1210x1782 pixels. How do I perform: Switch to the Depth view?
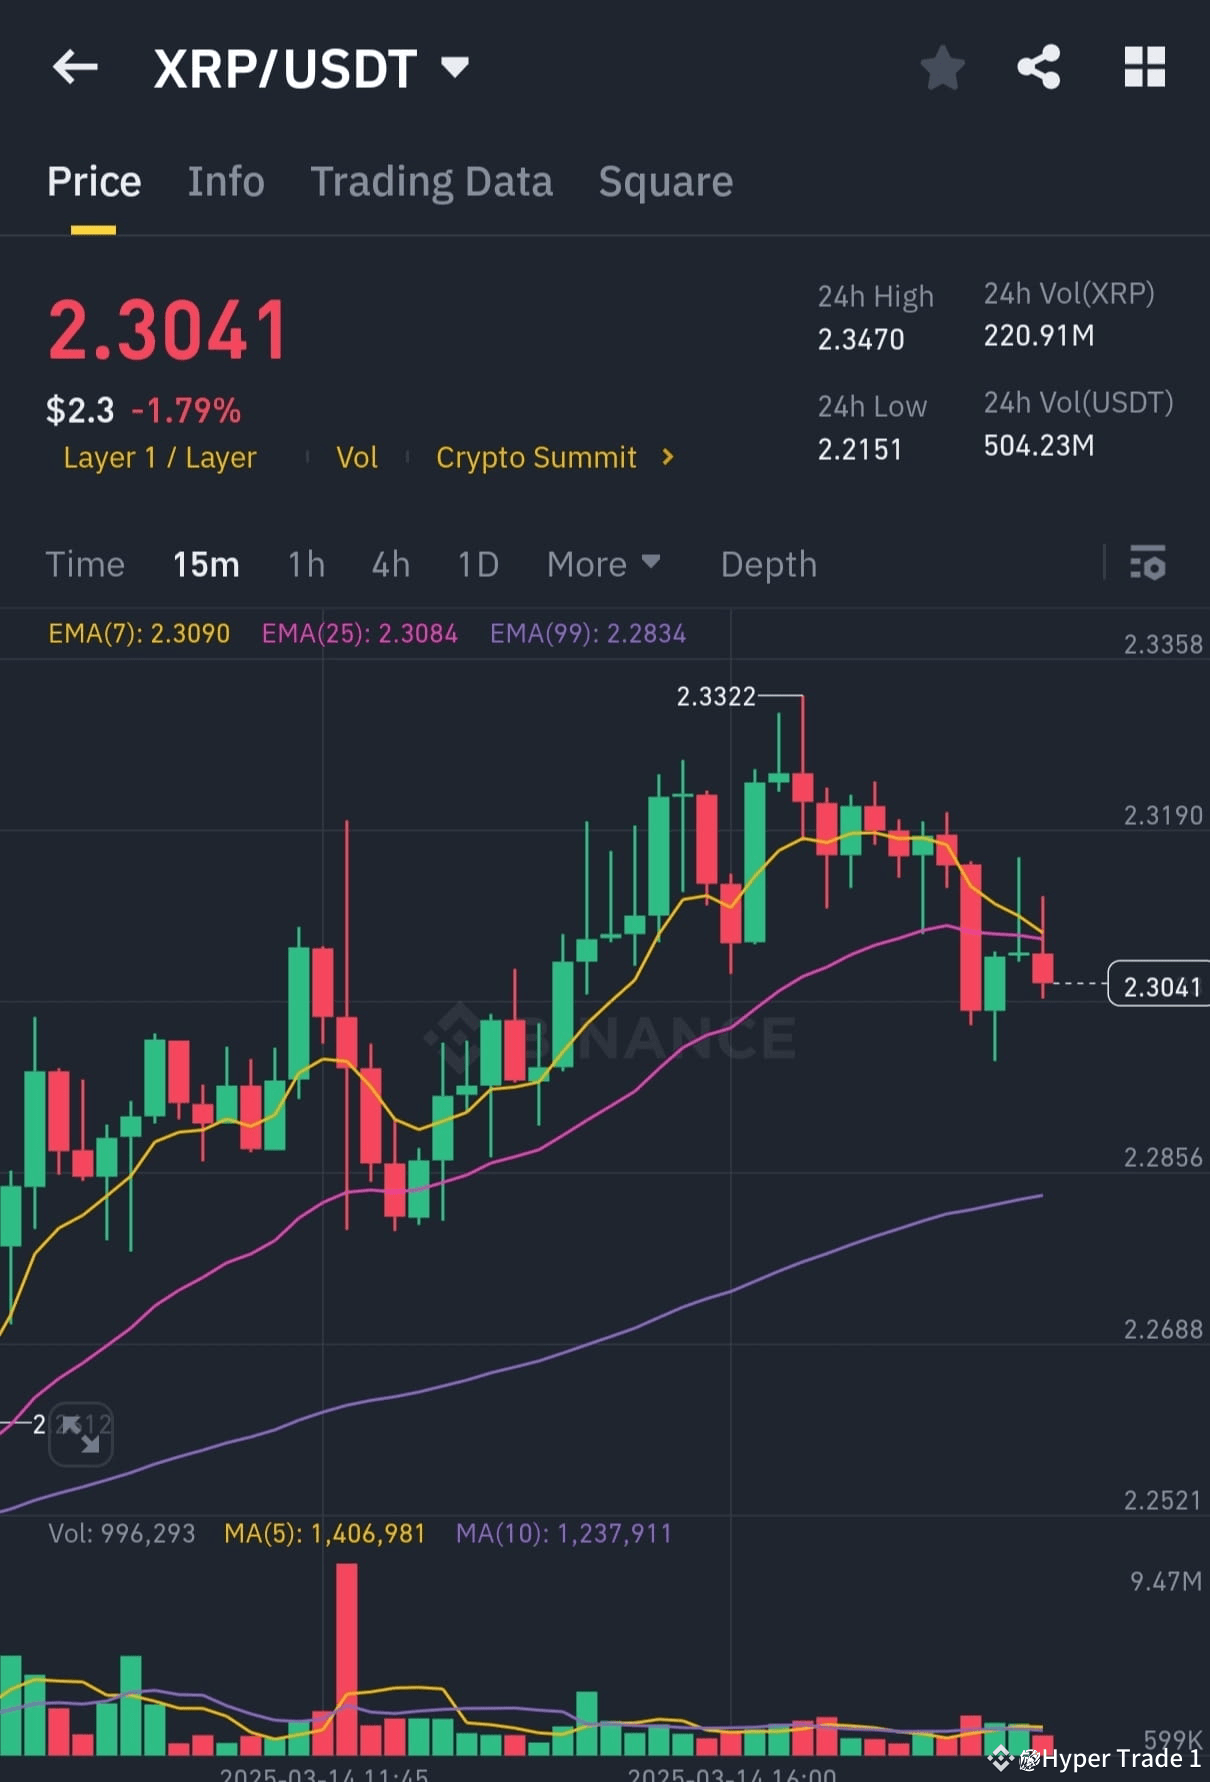pos(768,564)
